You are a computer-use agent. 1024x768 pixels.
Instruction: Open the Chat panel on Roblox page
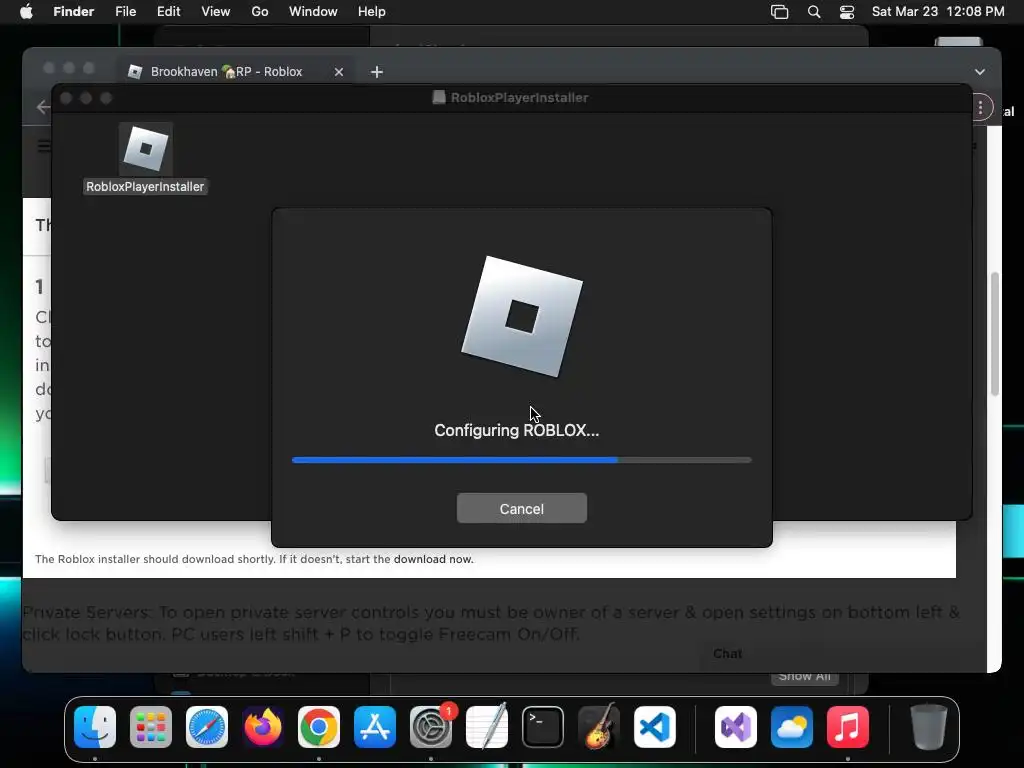click(x=727, y=653)
